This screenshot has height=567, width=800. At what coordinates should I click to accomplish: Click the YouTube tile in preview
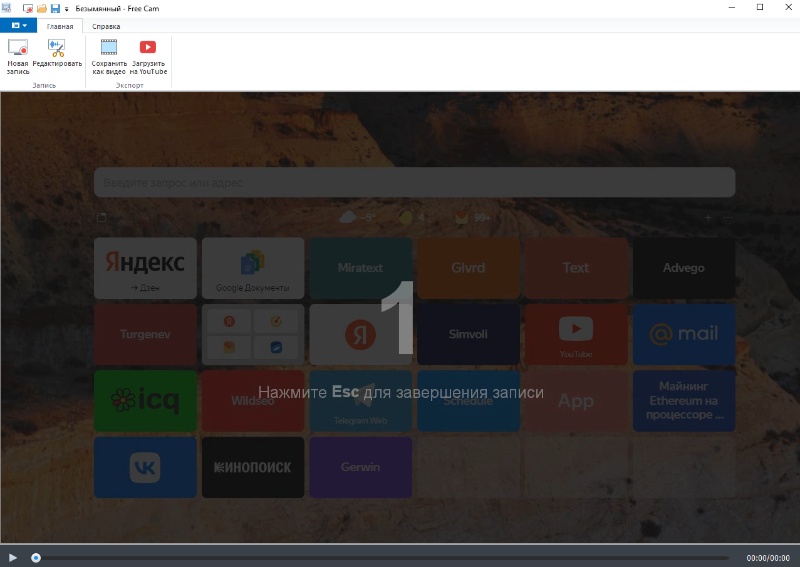click(576, 334)
